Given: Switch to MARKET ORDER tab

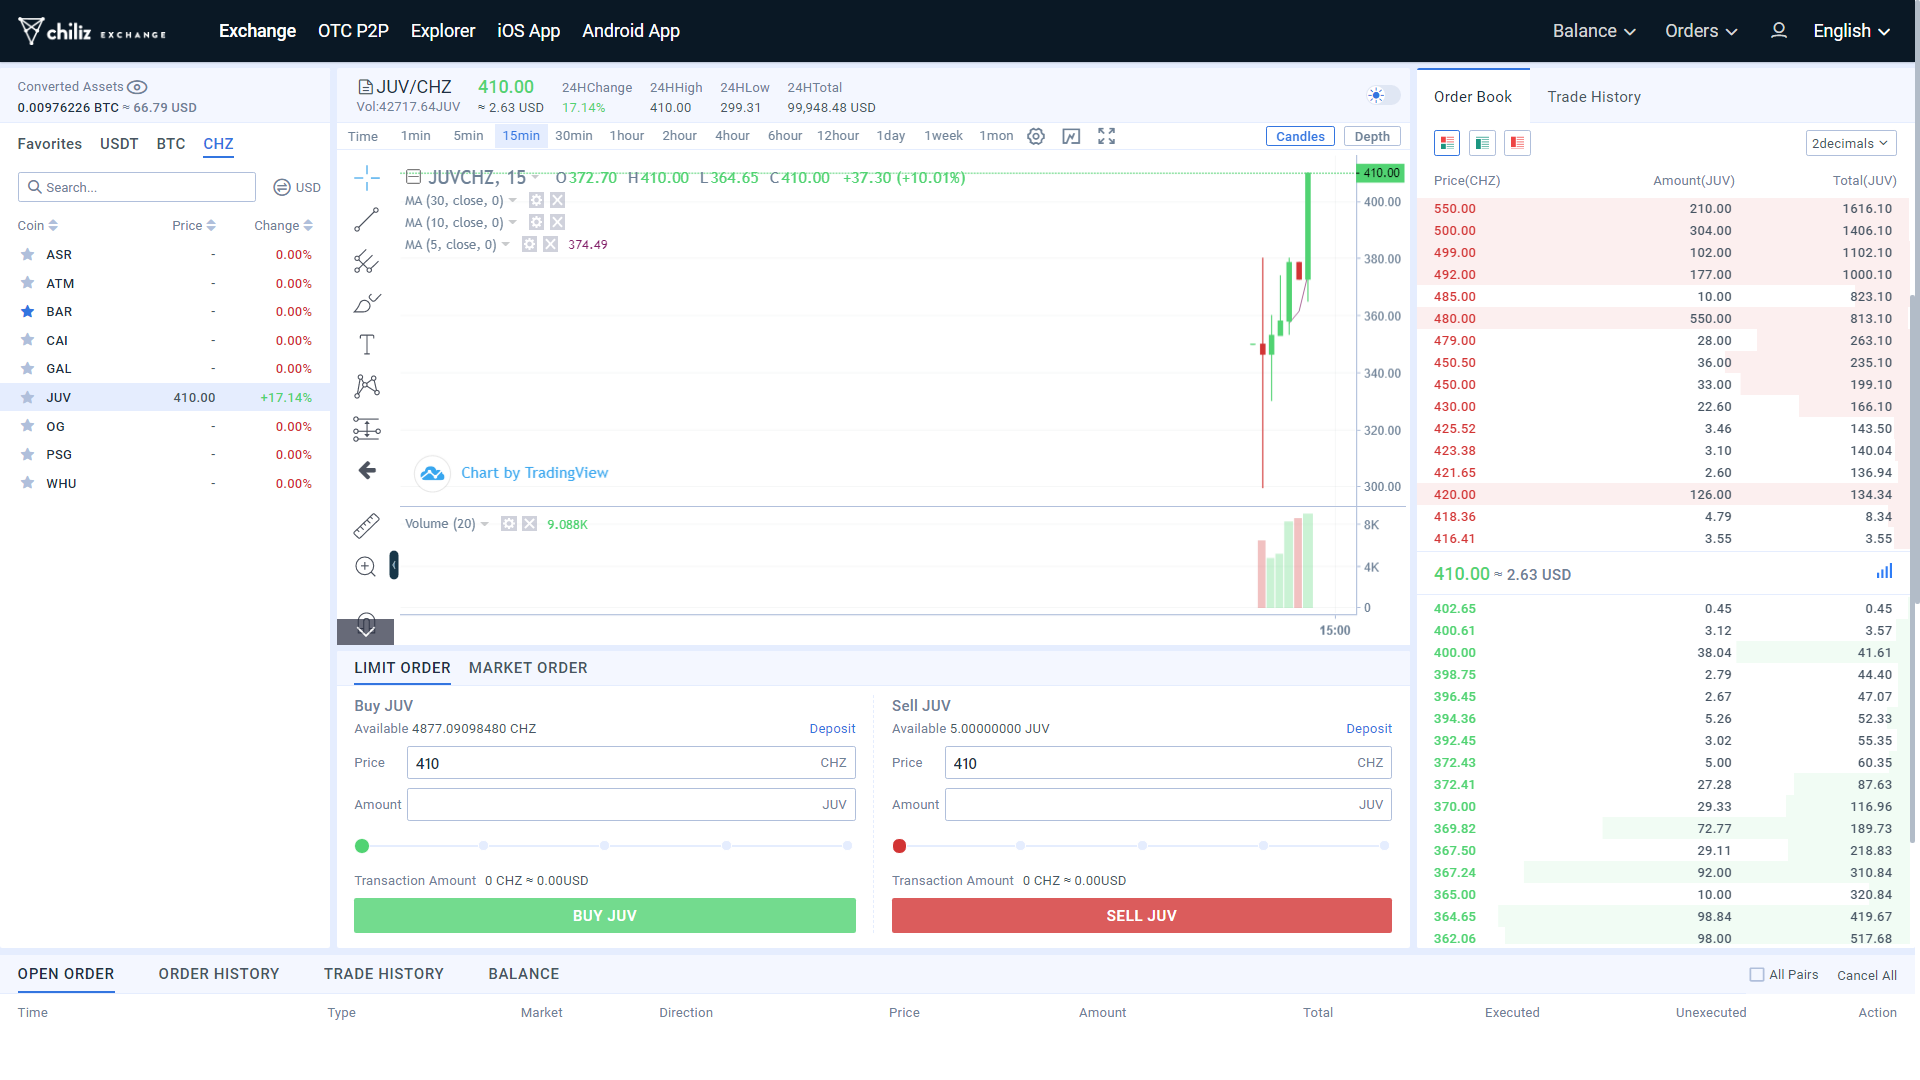Looking at the screenshot, I should pos(528,668).
